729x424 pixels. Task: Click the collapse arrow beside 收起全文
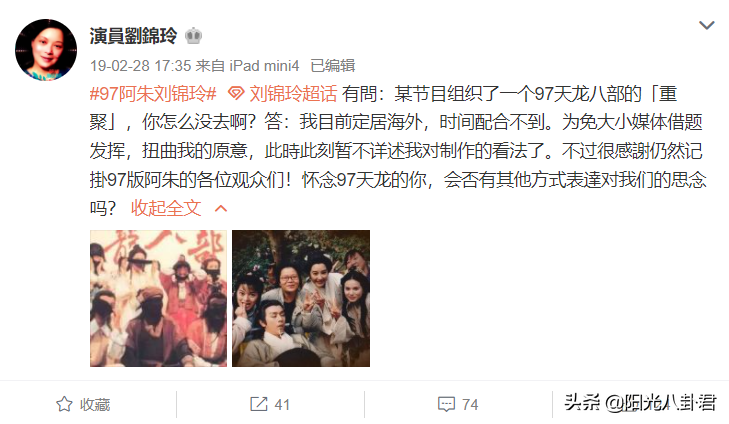(x=221, y=209)
